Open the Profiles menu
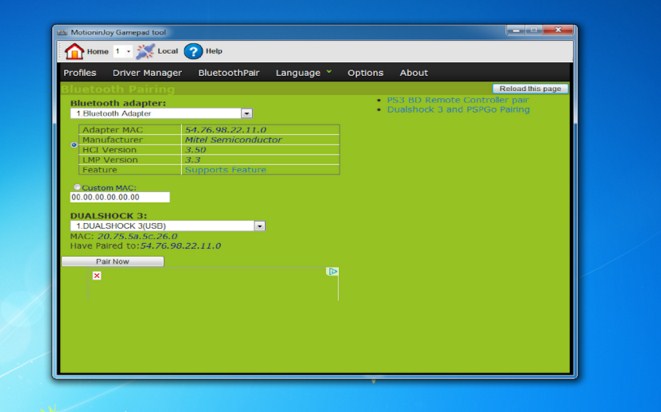Image resolution: width=661 pixels, height=412 pixels. 80,73
